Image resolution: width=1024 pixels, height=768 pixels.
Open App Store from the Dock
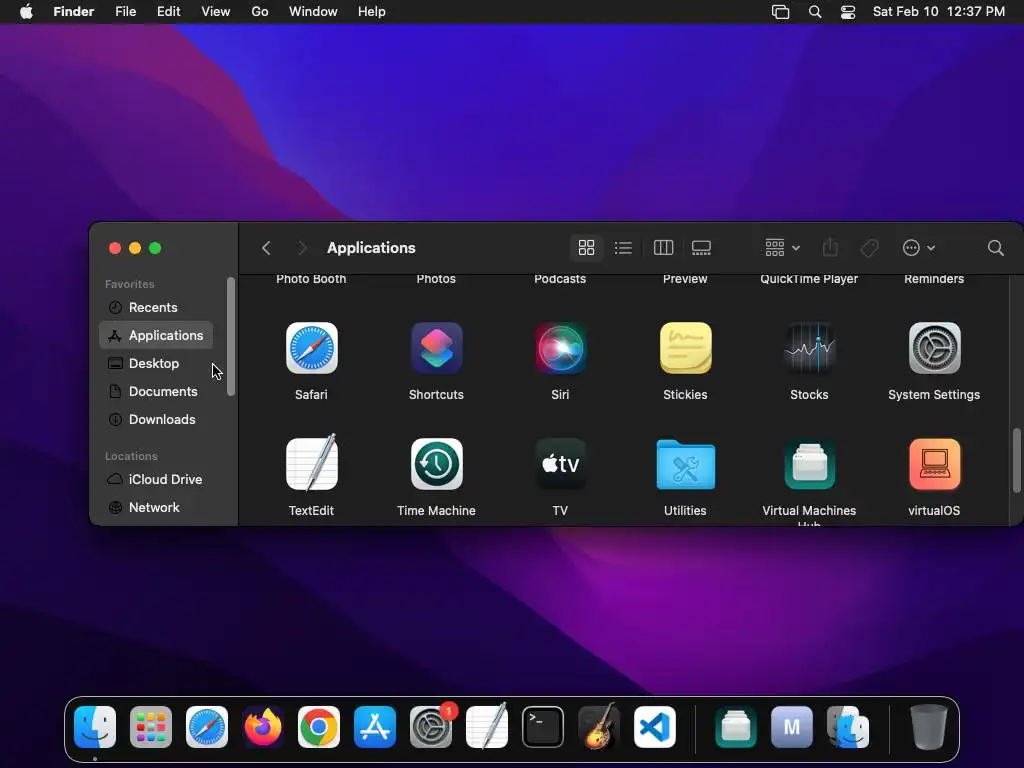point(375,727)
